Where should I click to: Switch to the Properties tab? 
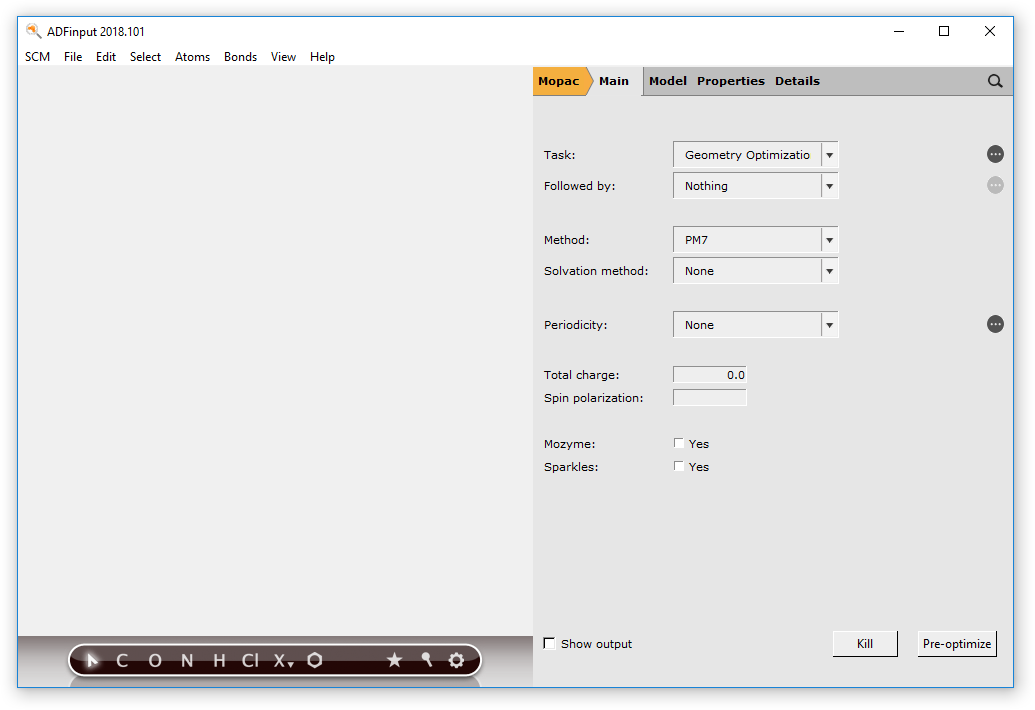730,81
